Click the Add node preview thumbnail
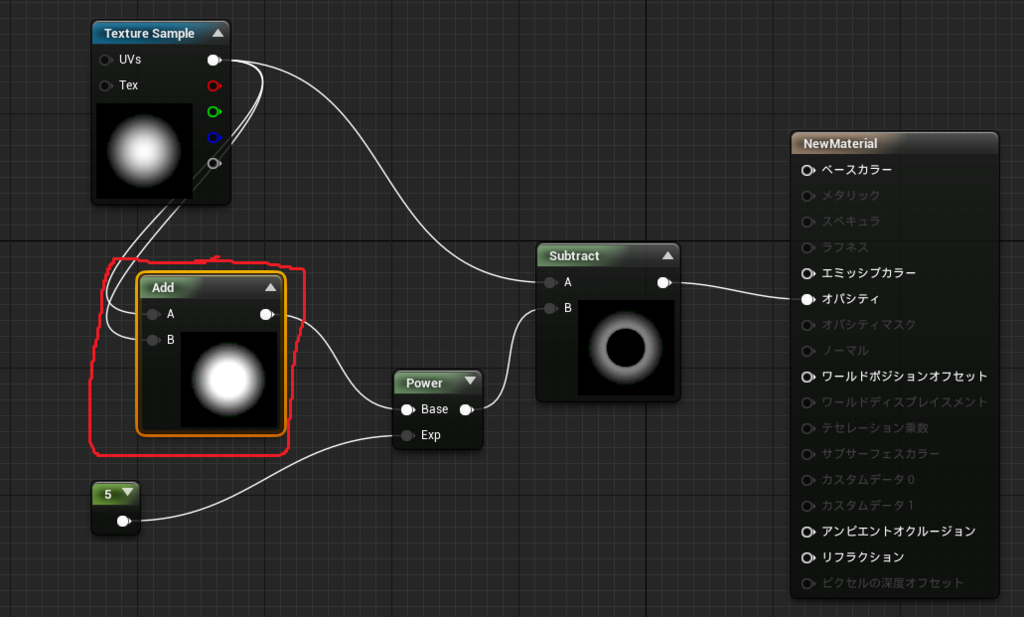This screenshot has width=1024, height=617. 229,379
